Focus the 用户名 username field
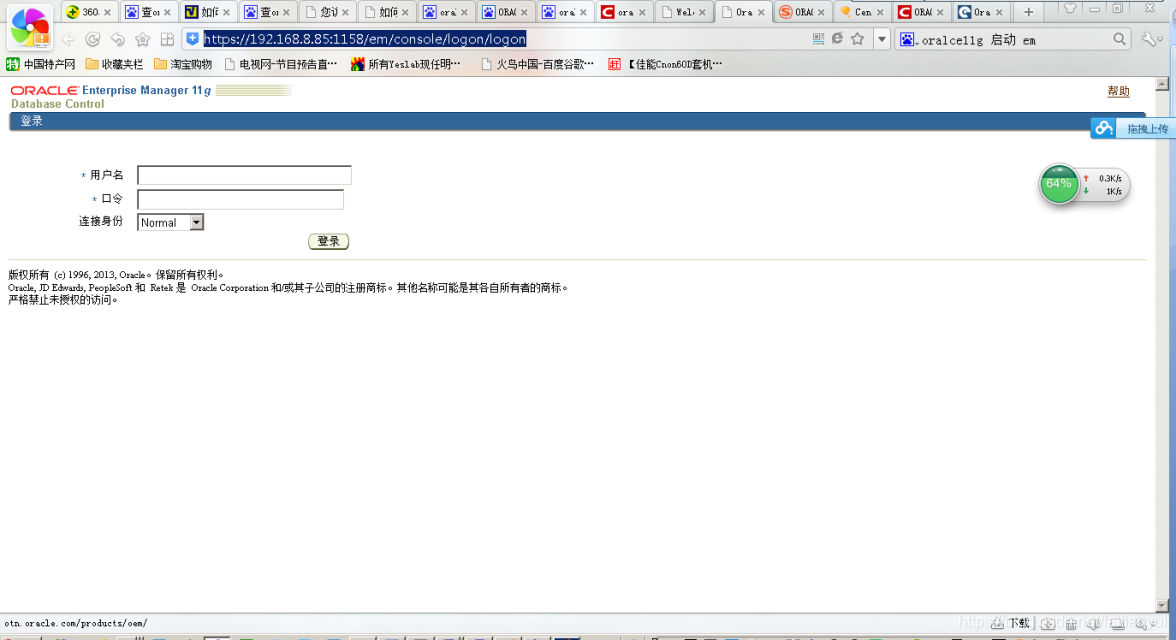 tap(244, 175)
